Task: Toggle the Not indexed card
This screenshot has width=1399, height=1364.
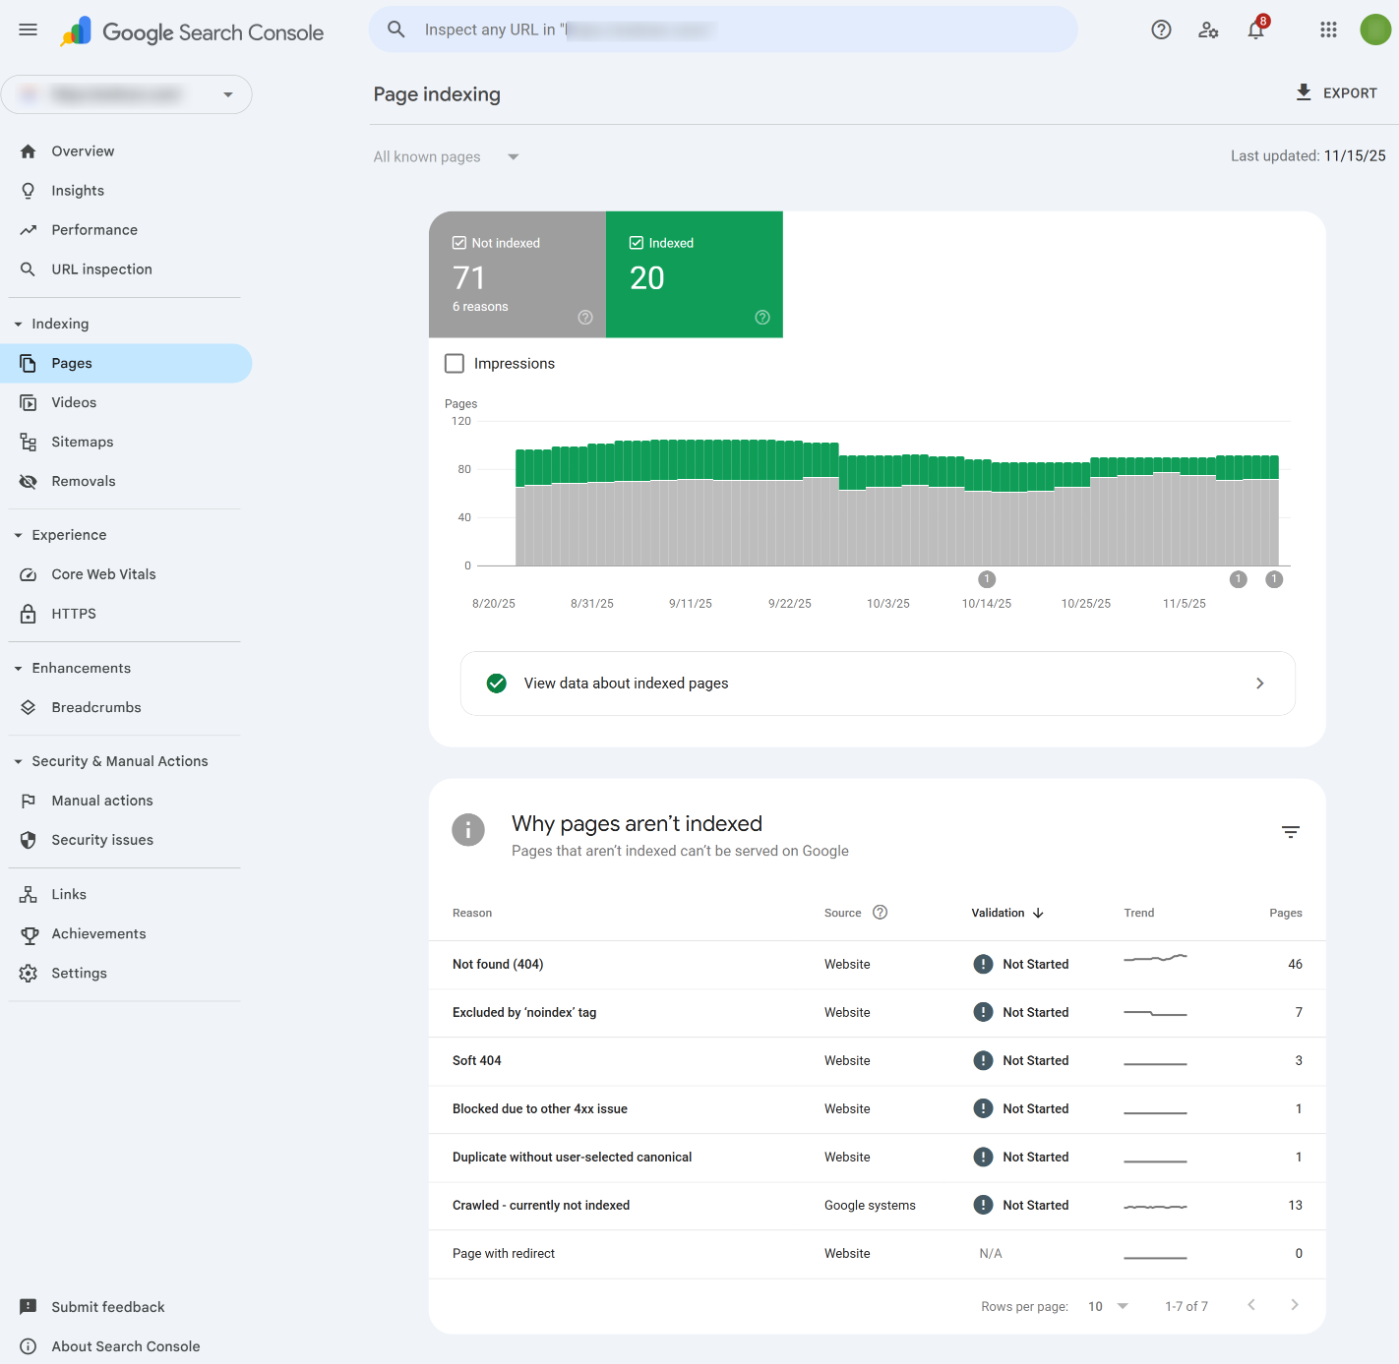Action: point(516,274)
